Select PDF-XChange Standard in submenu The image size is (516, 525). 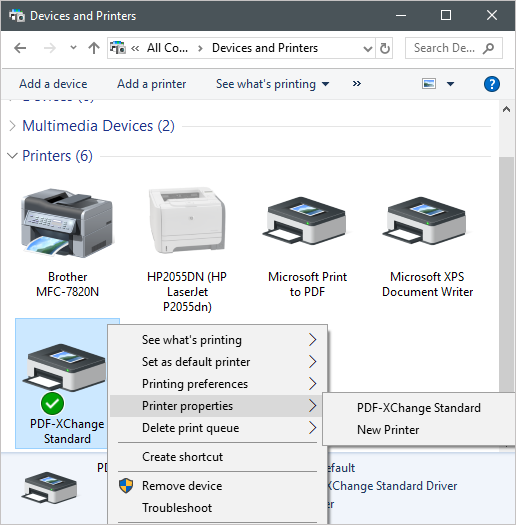point(419,408)
